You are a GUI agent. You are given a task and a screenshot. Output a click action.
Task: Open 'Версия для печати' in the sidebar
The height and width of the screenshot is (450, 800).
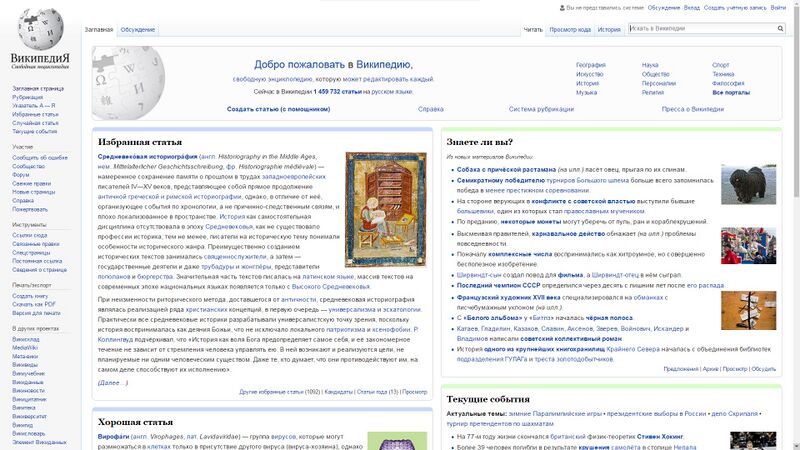tap(36, 313)
